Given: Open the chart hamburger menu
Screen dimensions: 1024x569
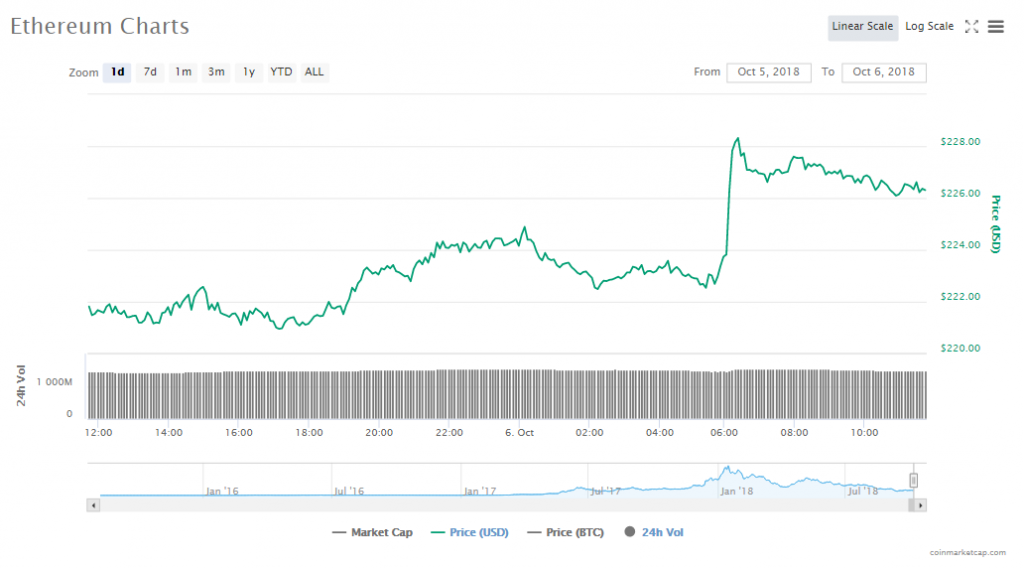Looking at the screenshot, I should coord(995,27).
